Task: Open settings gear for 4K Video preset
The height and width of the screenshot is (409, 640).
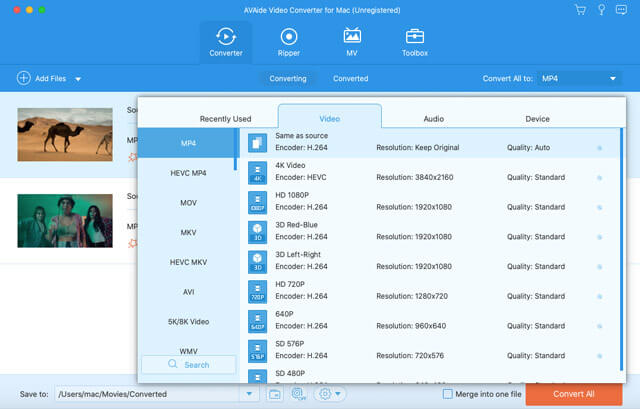Action: tap(600, 178)
